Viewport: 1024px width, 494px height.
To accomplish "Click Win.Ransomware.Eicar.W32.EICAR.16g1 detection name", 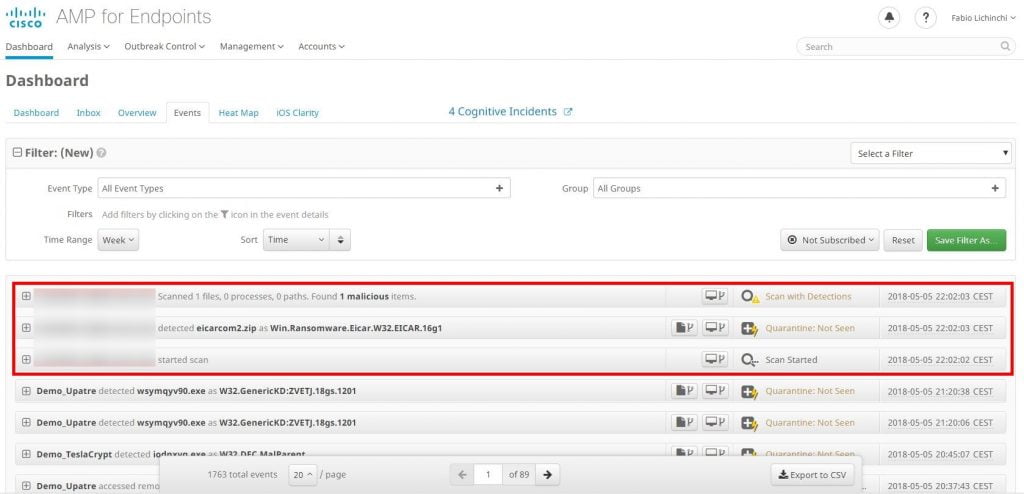I will coord(356,328).
